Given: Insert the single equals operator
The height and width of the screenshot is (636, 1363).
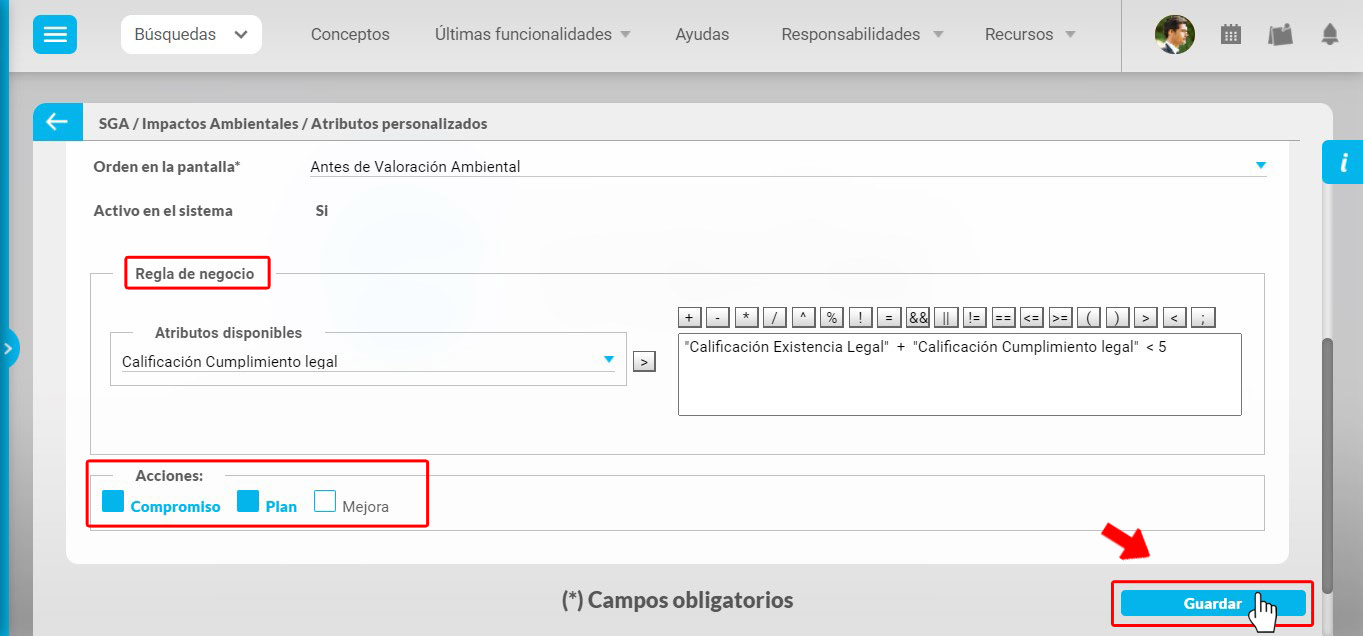Looking at the screenshot, I should coord(889,317).
